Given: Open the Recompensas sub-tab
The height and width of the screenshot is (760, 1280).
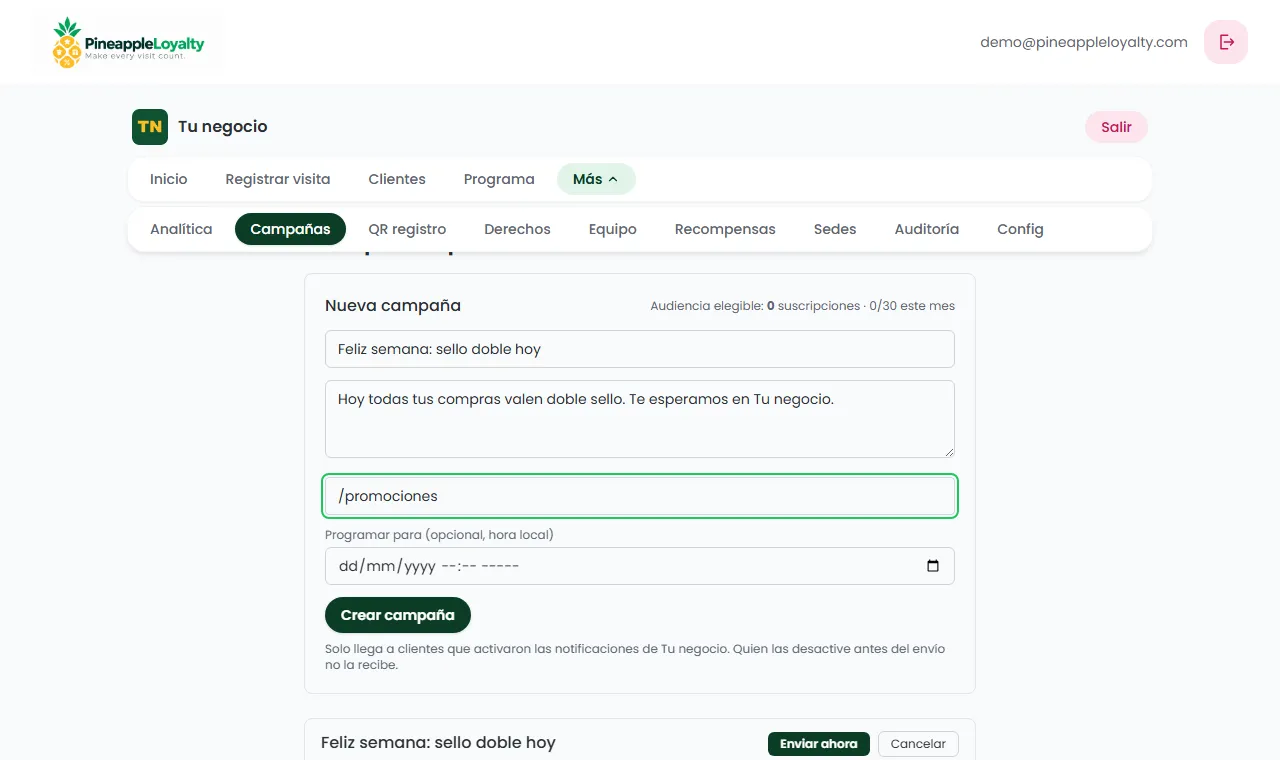Looking at the screenshot, I should point(725,229).
